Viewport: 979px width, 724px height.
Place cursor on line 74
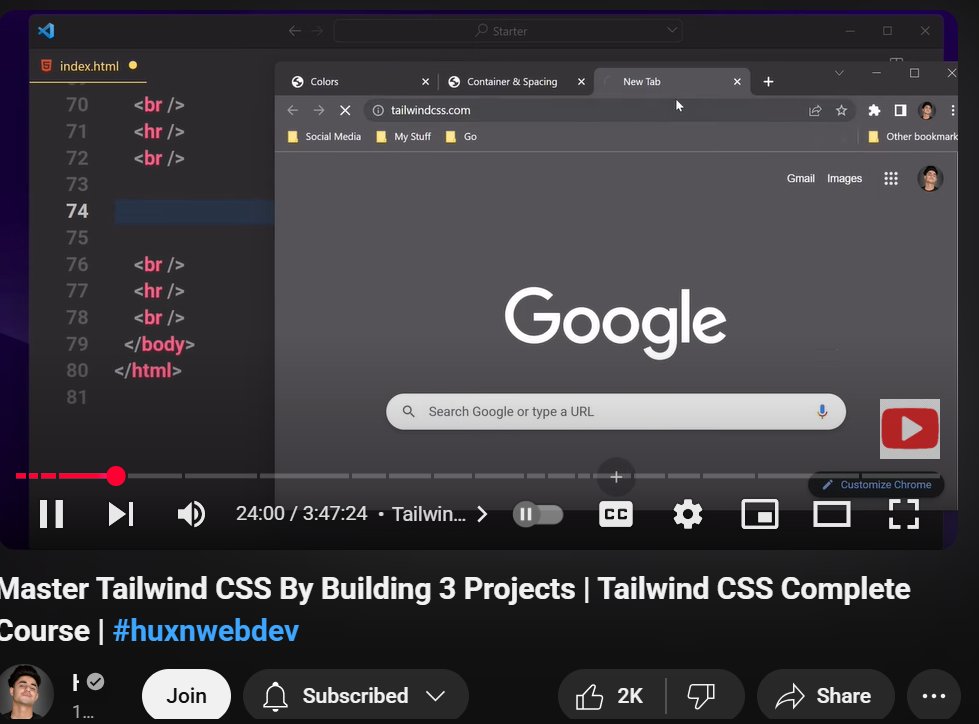click(x=195, y=212)
